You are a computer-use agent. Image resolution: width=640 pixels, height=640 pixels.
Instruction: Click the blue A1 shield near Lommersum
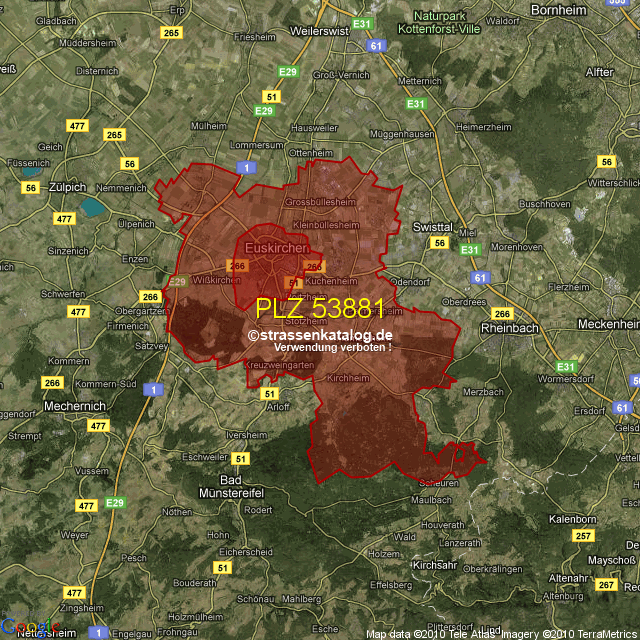[246, 168]
